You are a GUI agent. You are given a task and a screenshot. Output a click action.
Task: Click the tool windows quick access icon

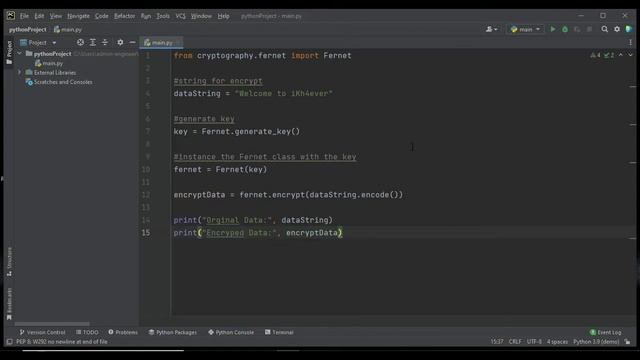point(9,342)
